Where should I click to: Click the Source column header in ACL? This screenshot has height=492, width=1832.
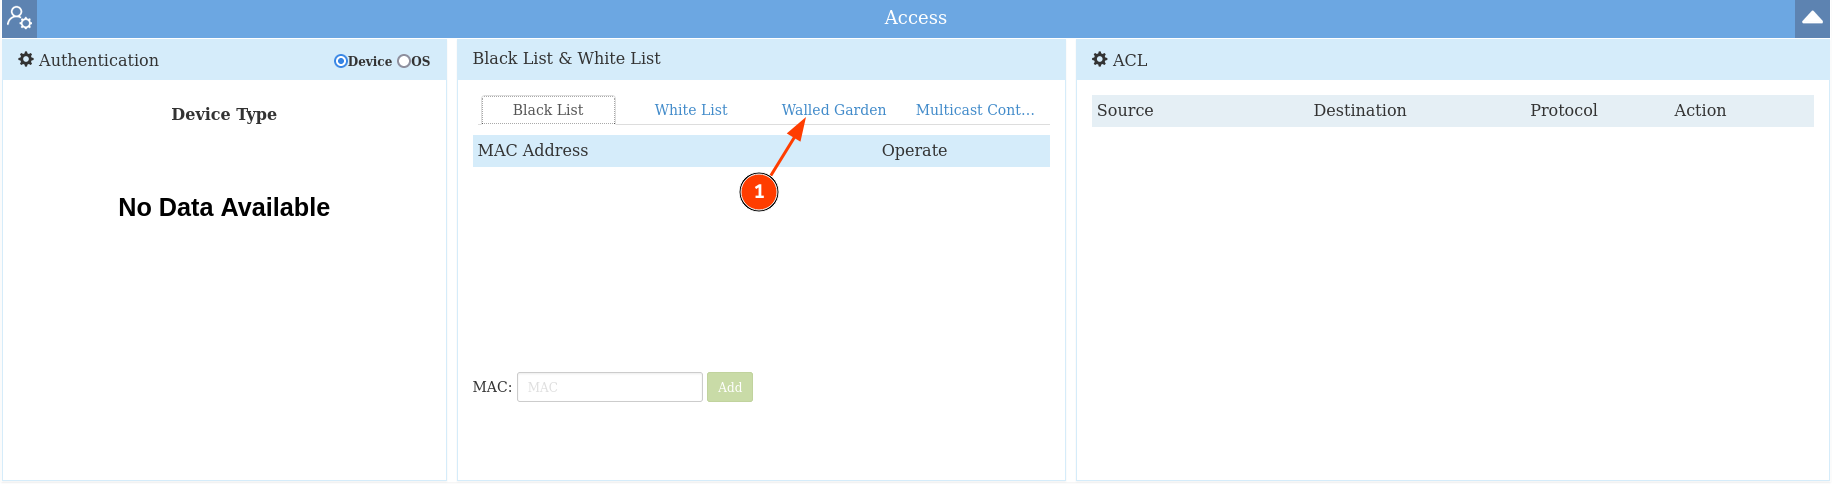(1125, 110)
